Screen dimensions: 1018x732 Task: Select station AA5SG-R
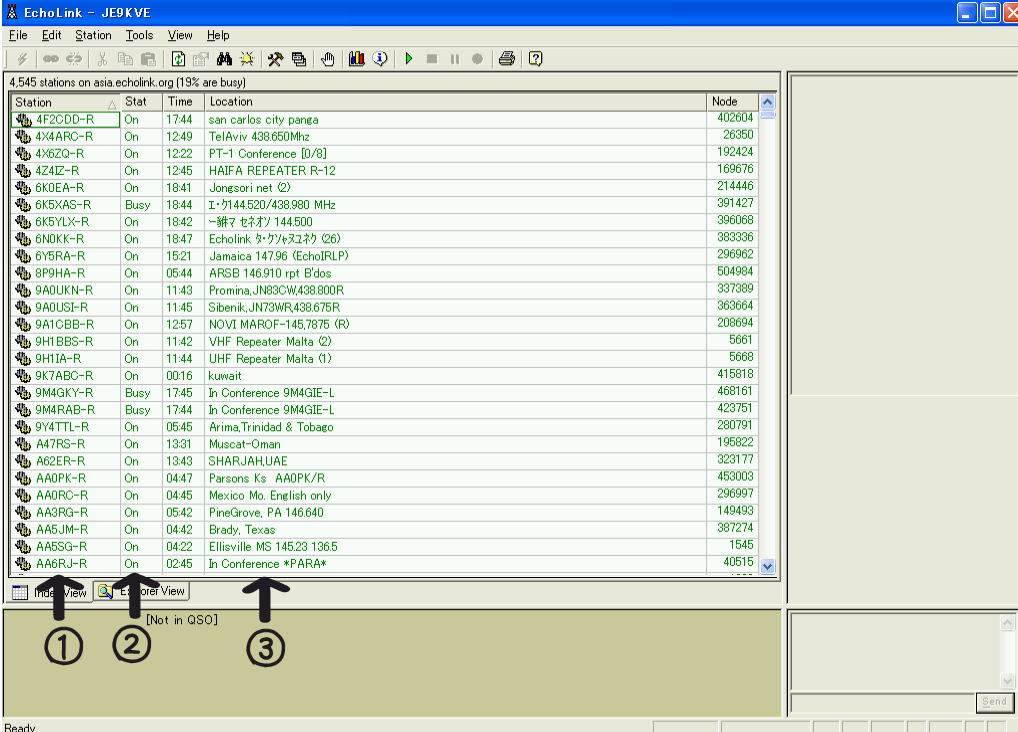pyautogui.click(x=62, y=547)
